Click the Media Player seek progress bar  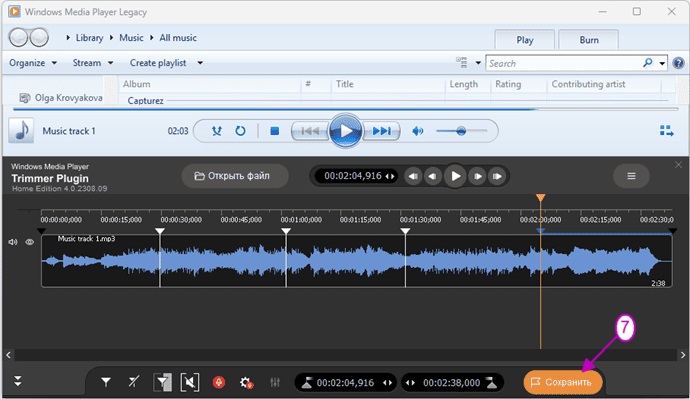tap(345, 109)
